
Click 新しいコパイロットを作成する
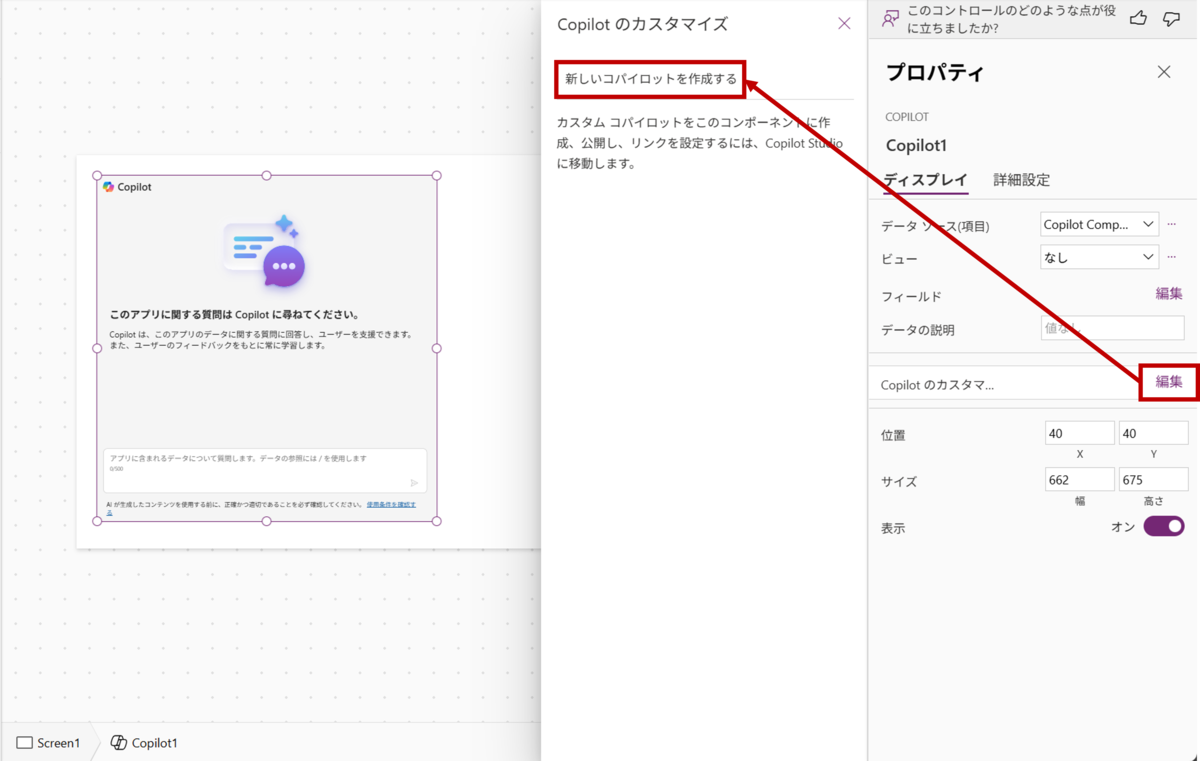[x=650, y=79]
